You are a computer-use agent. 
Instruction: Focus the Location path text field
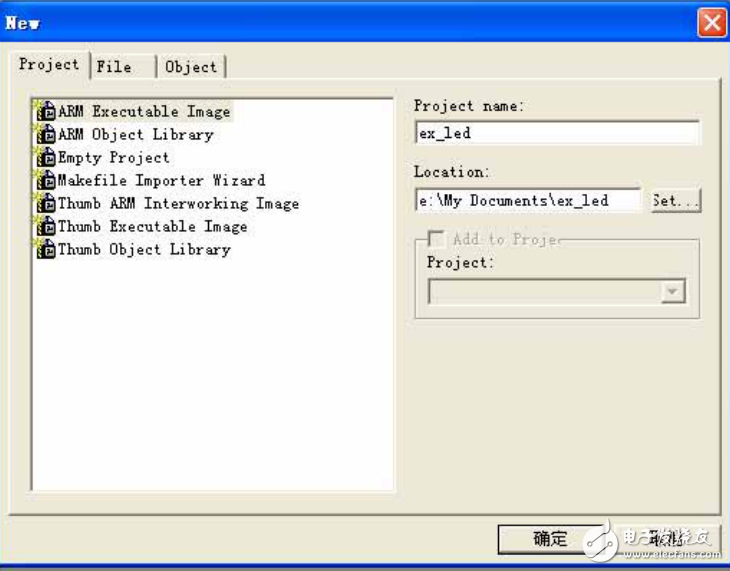point(527,200)
